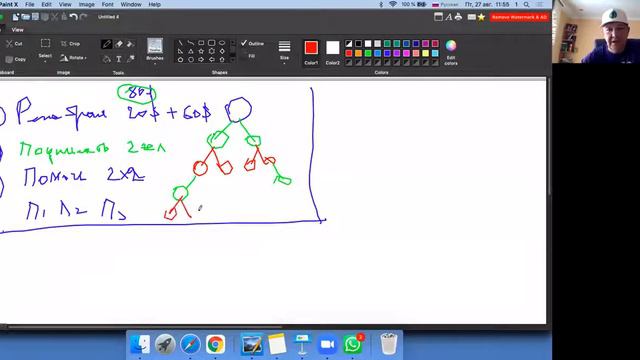Pick the yellow palette color
The width and height of the screenshot is (640, 360).
(425, 53)
